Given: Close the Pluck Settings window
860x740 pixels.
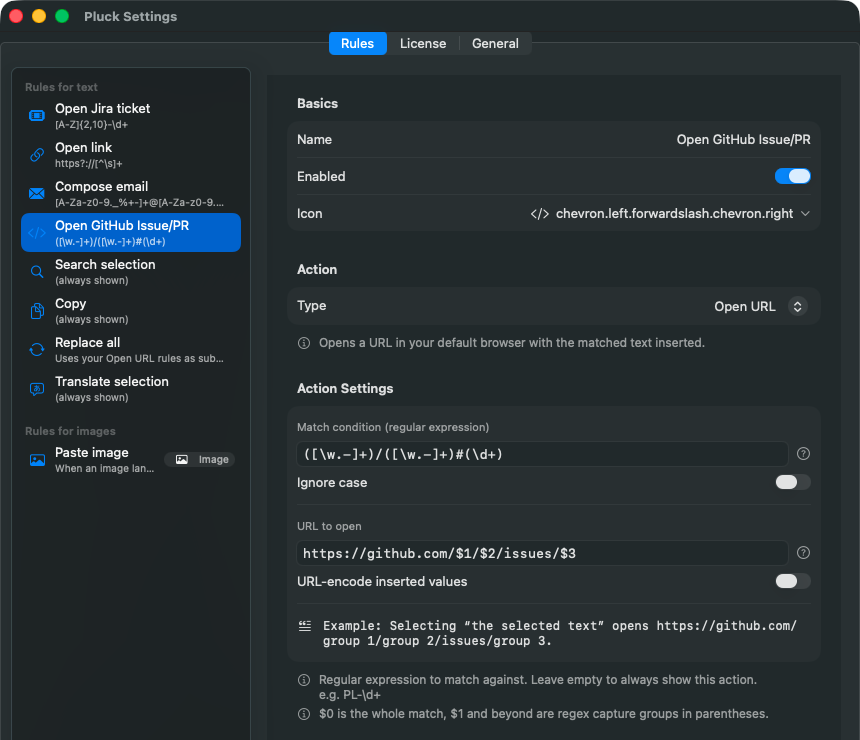Looking at the screenshot, I should pos(16,16).
